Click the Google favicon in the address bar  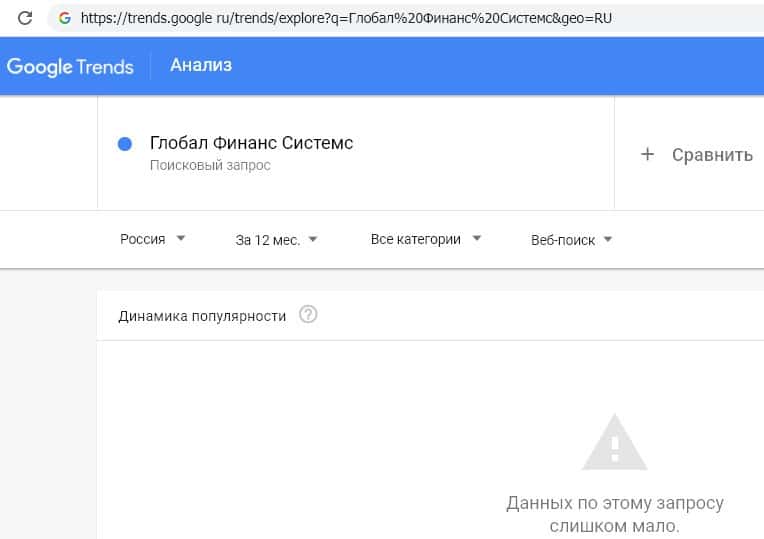click(x=65, y=18)
